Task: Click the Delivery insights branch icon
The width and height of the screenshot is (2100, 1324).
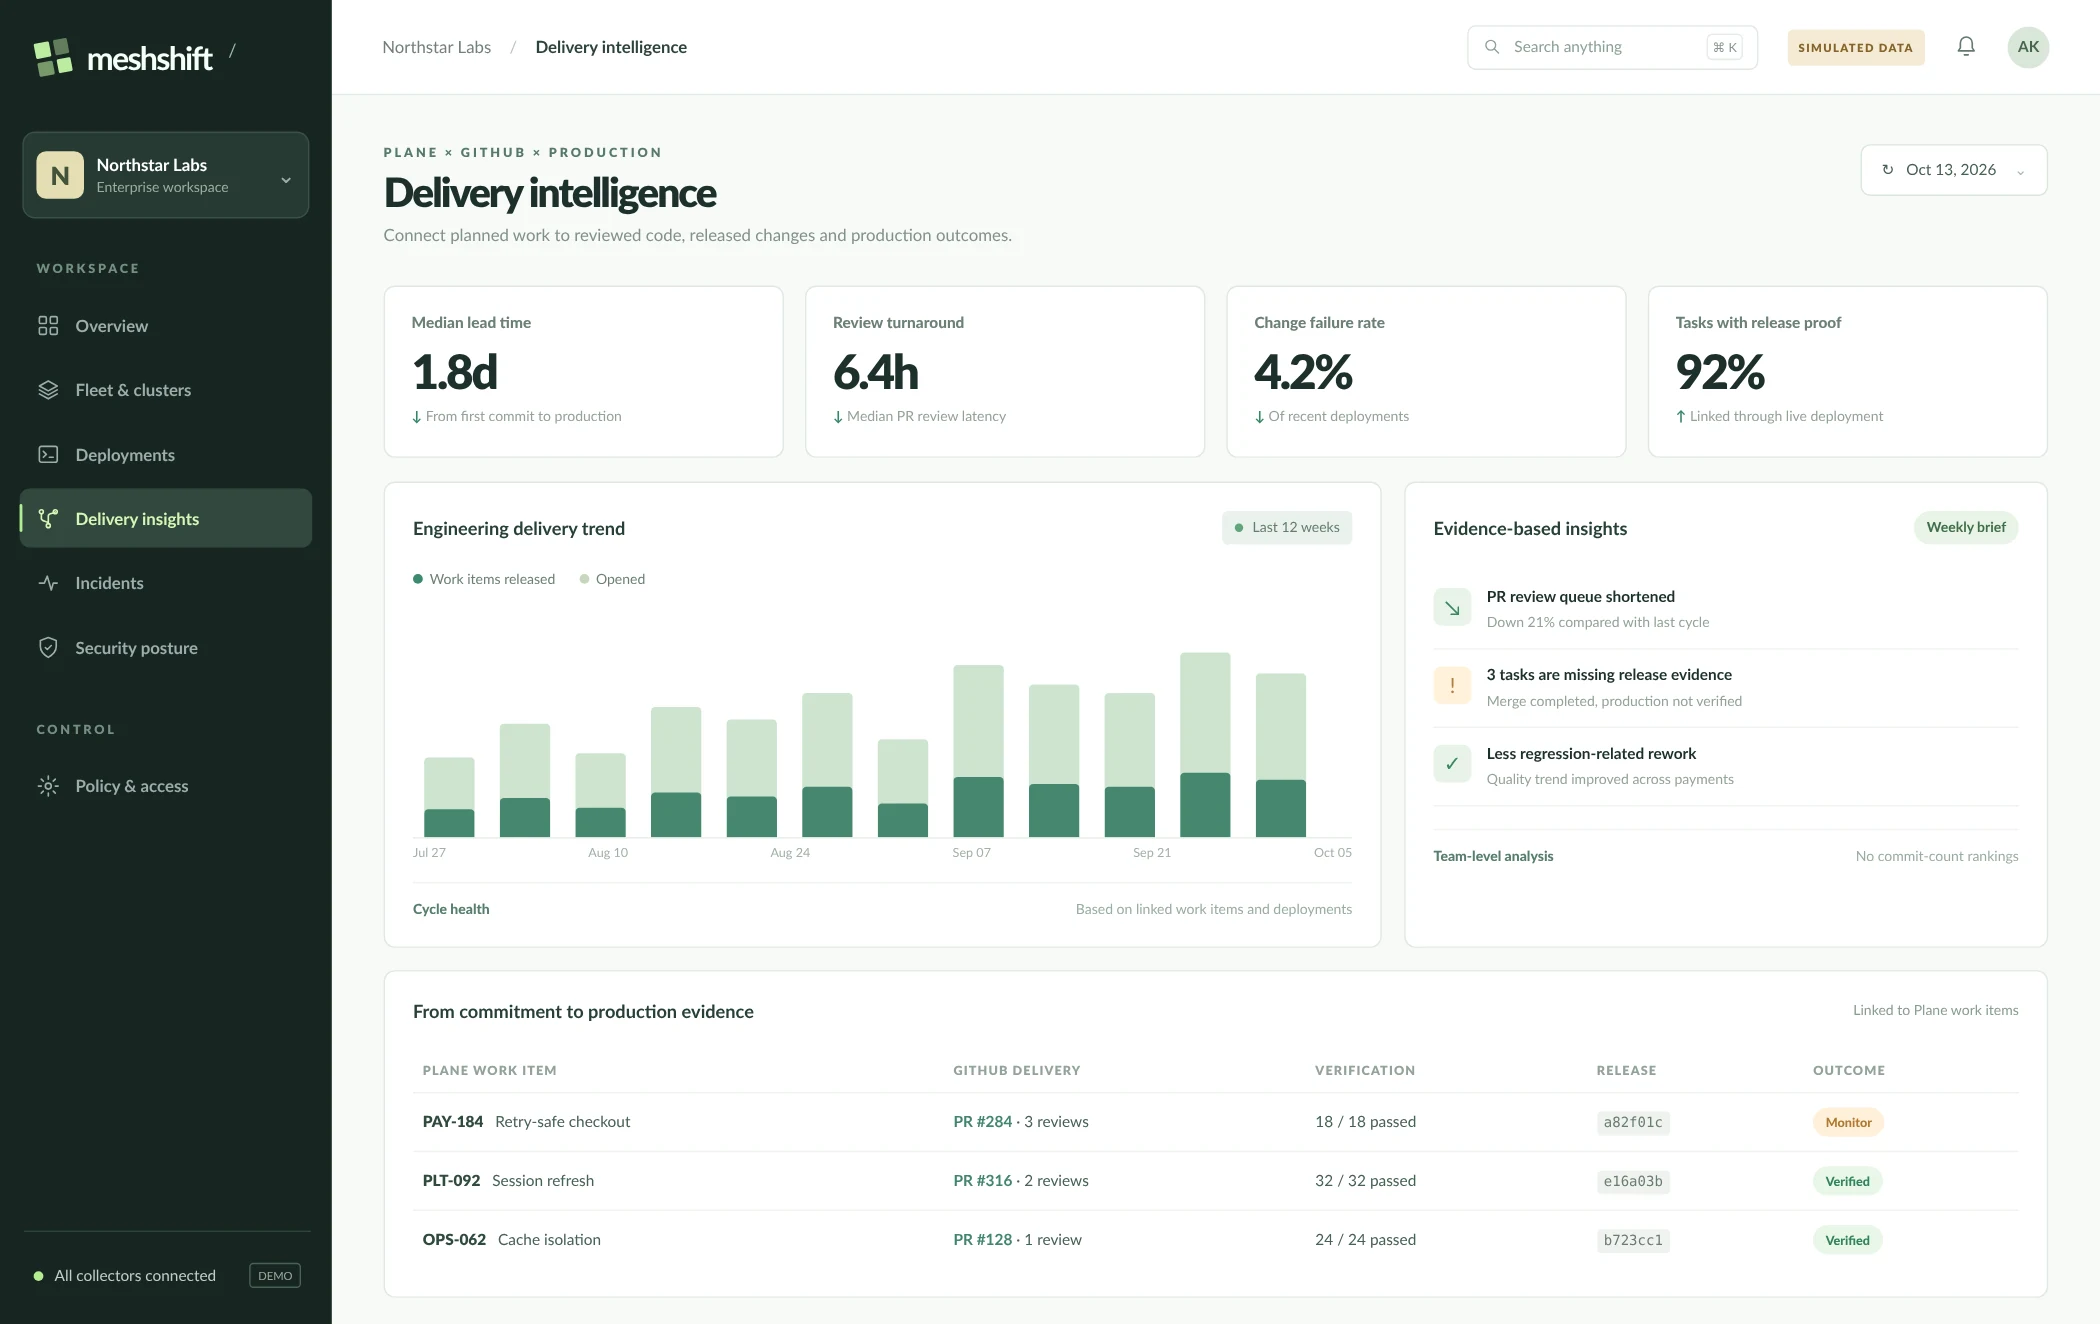Action: (48, 518)
